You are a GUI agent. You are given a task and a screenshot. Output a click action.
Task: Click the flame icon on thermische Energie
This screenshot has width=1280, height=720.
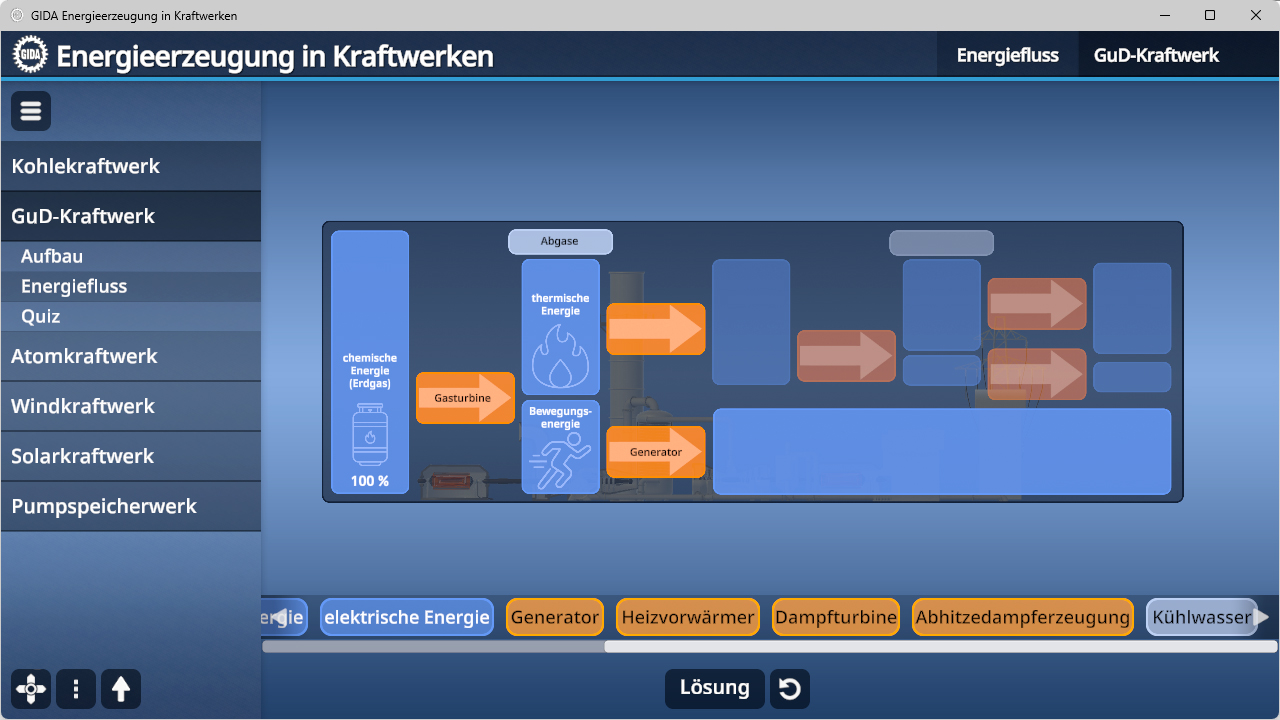pos(560,351)
